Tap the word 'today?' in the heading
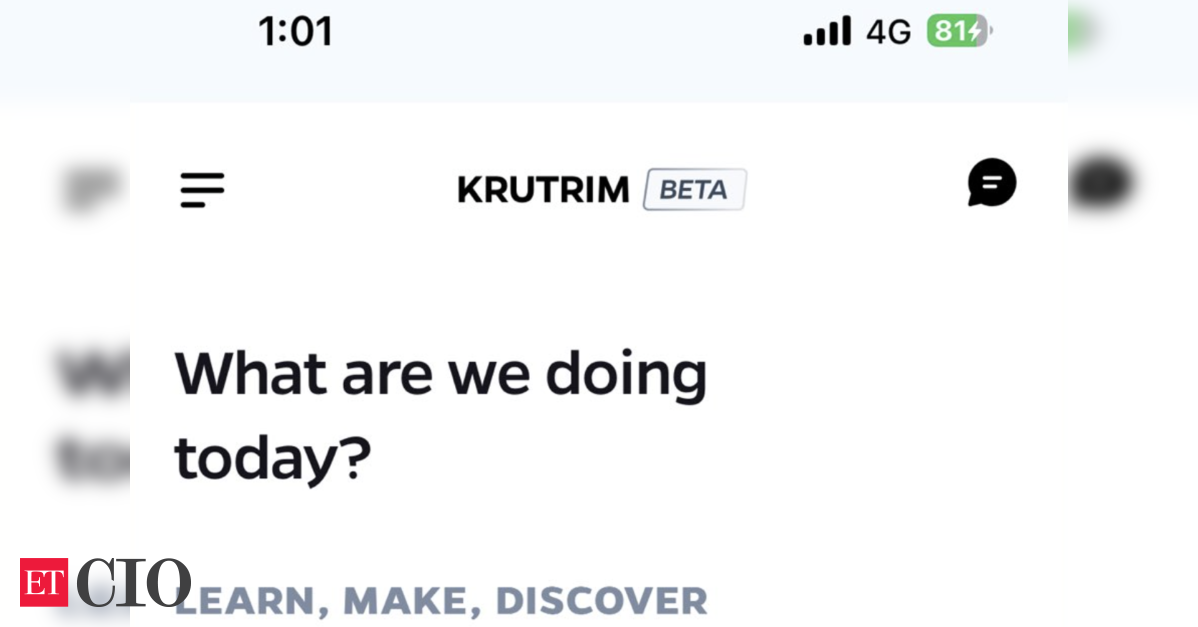The height and width of the screenshot is (627, 1198). (273, 459)
